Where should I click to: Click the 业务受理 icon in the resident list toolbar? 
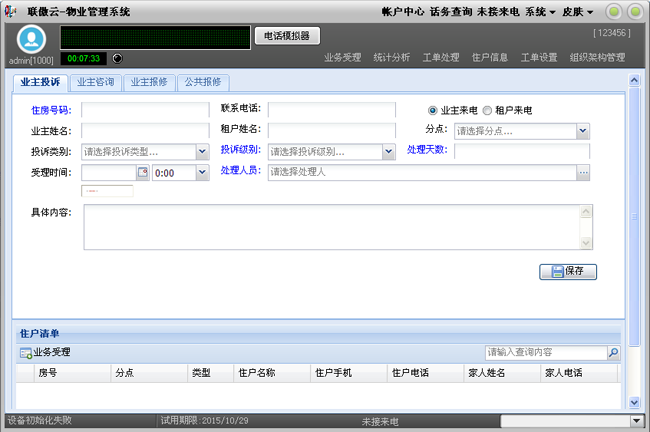click(x=26, y=353)
